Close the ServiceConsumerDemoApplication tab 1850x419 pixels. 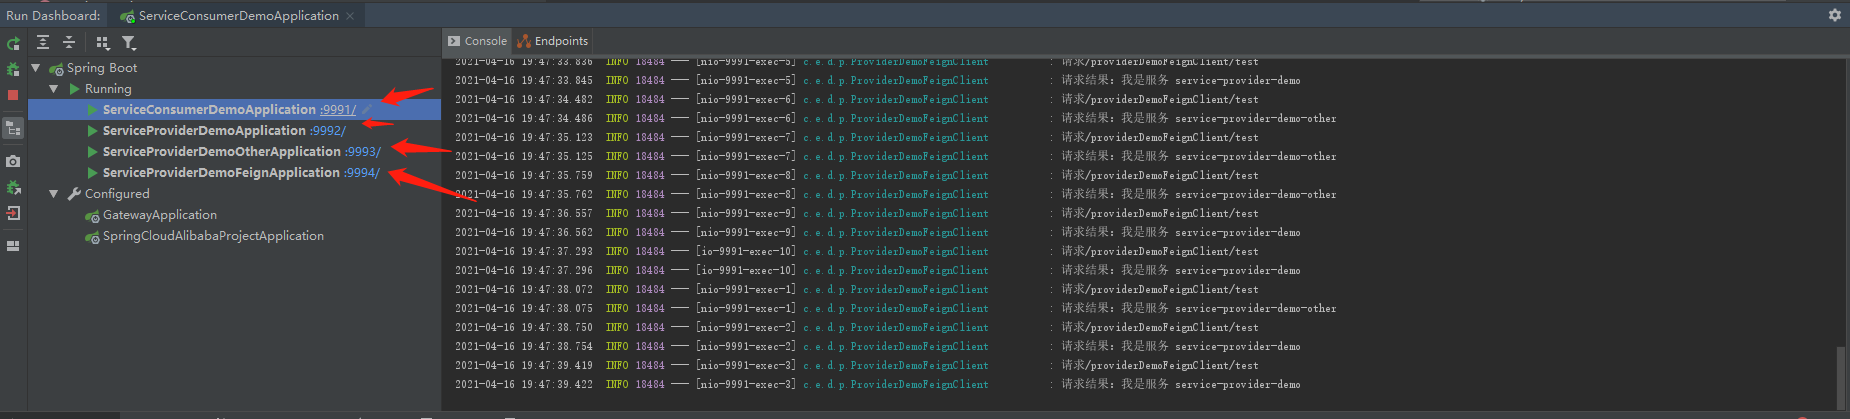pos(350,16)
